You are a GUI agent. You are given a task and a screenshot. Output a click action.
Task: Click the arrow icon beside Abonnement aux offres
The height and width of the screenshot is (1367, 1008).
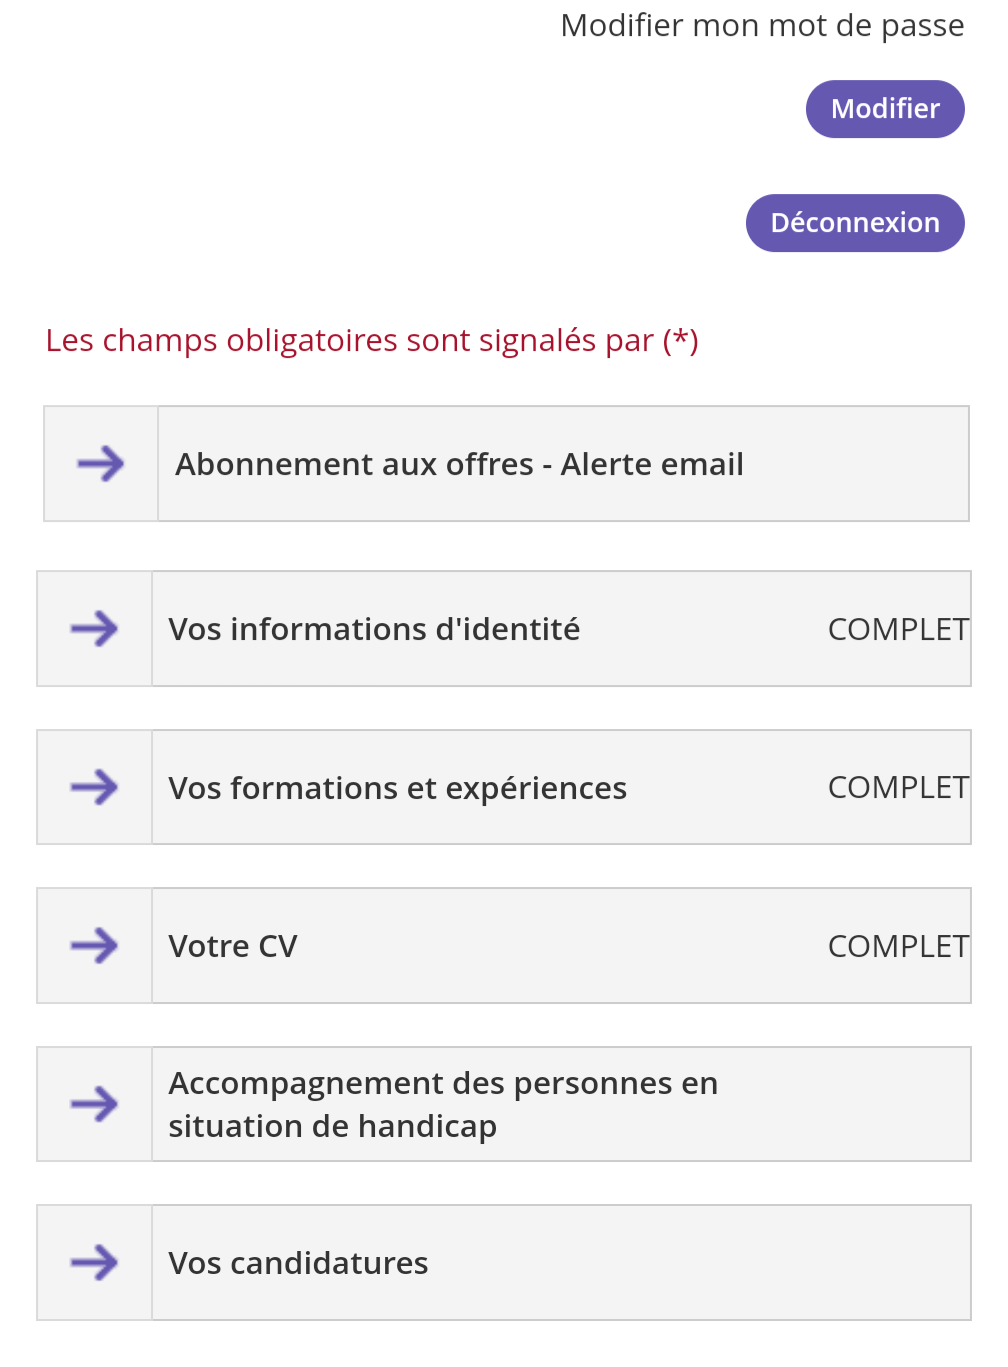tap(101, 464)
